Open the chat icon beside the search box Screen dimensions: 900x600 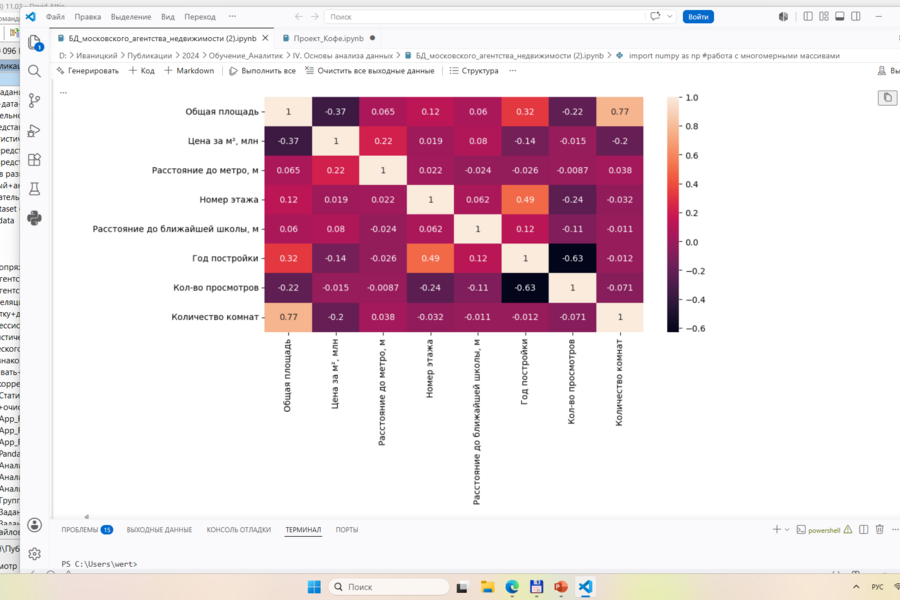(655, 17)
